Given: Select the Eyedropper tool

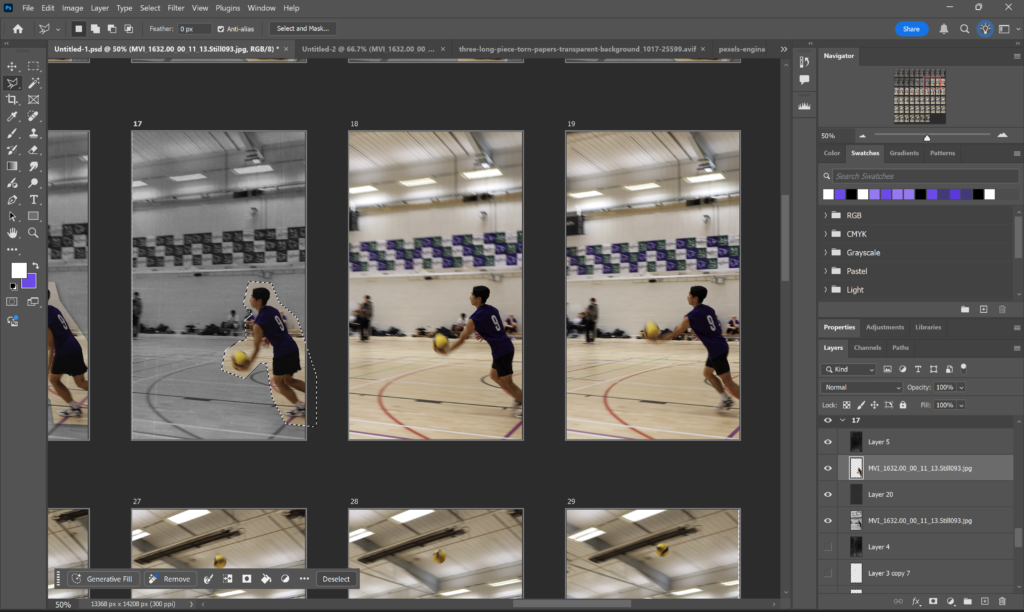Looking at the screenshot, I should [12, 117].
